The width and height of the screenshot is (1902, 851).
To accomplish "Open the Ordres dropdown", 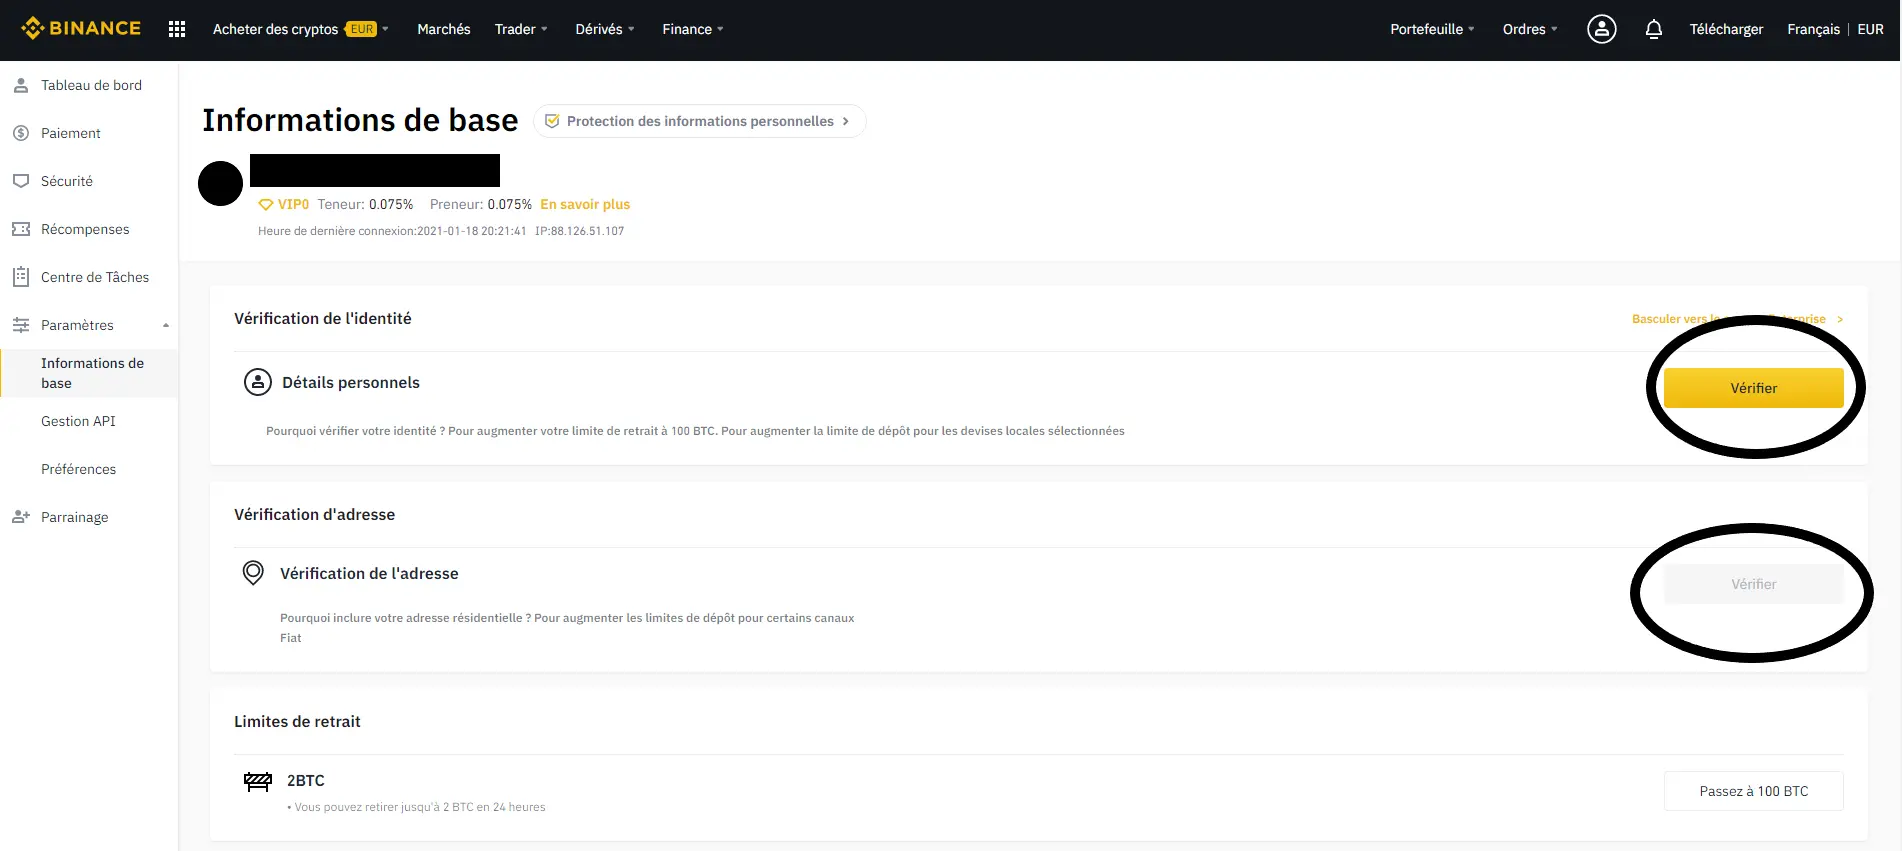I will [x=1530, y=29].
